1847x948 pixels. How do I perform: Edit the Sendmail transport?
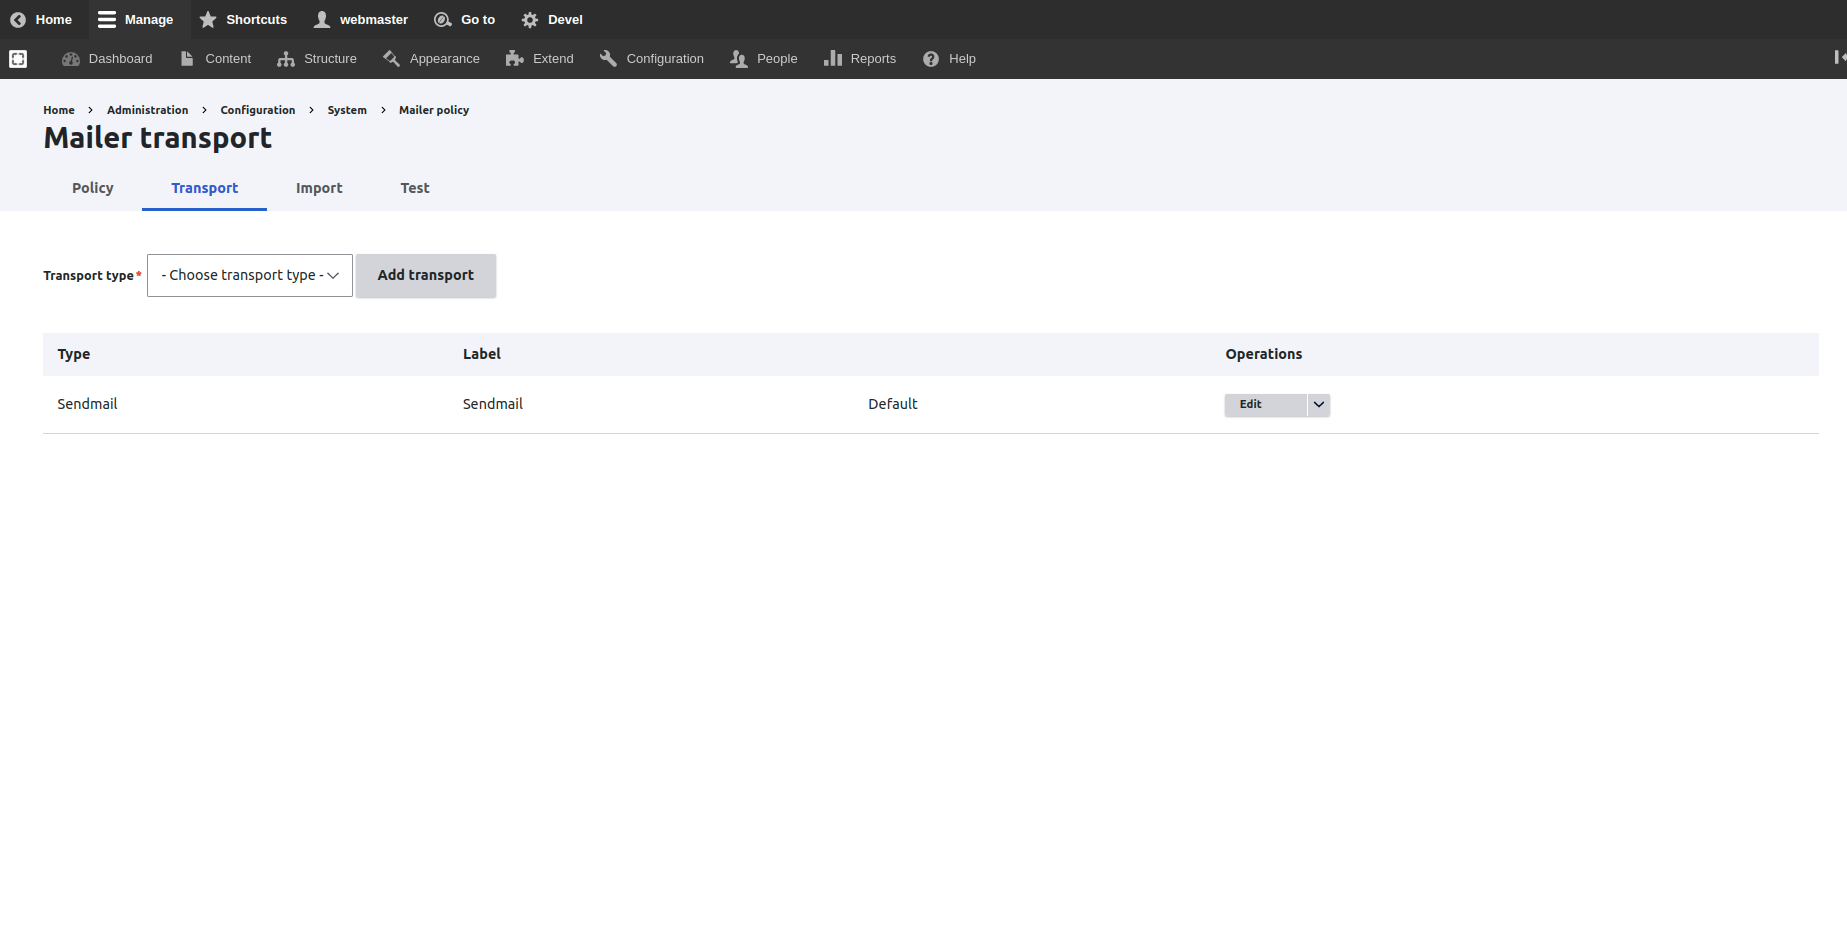click(1251, 405)
